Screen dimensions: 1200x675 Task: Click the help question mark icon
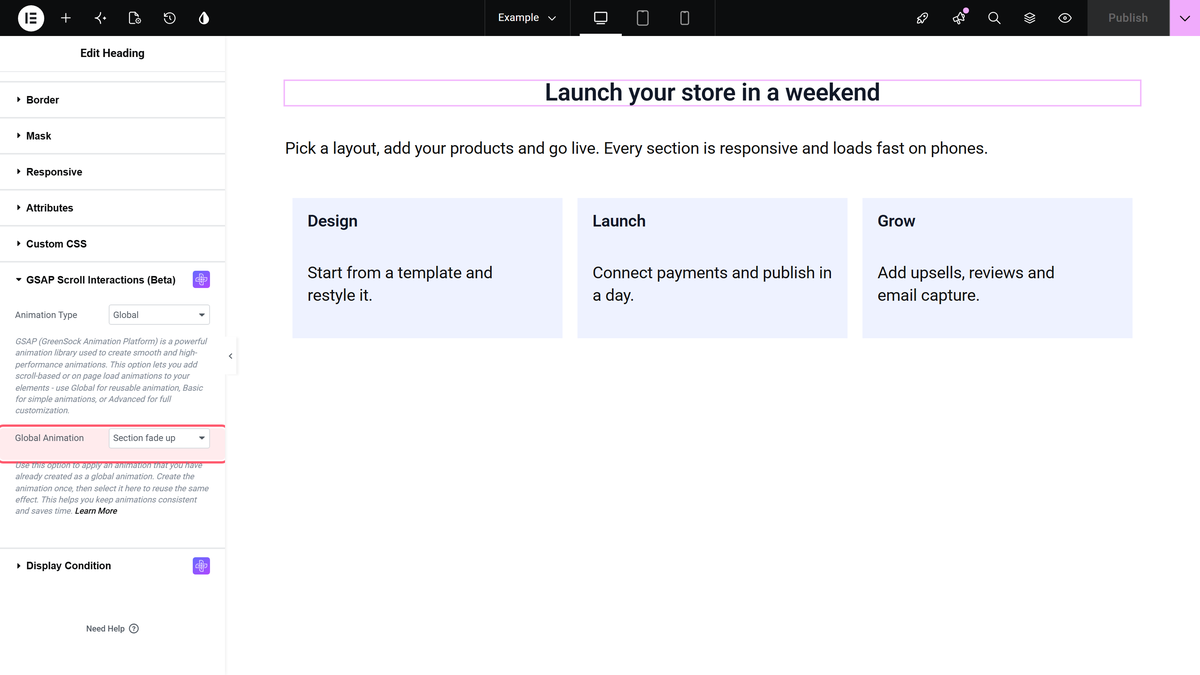[134, 629]
